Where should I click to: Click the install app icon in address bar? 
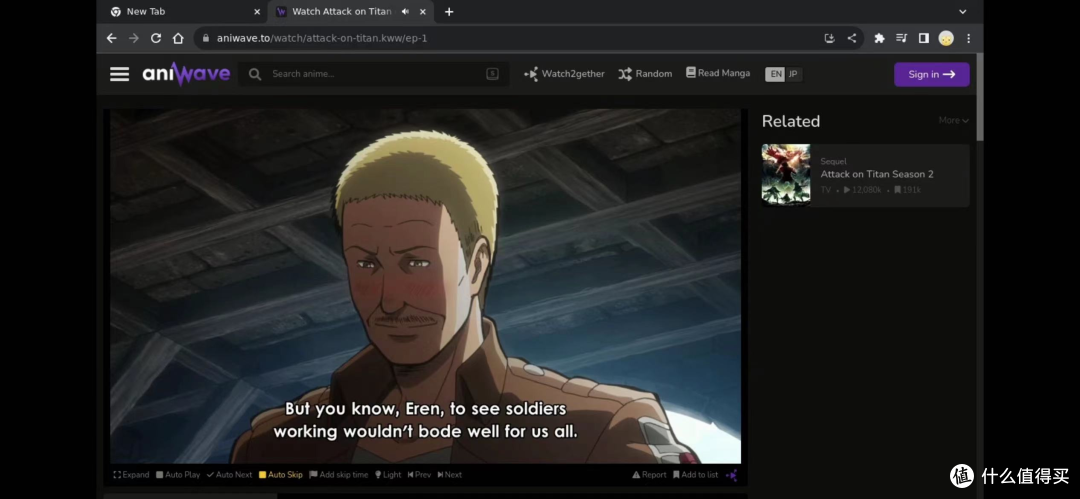point(829,38)
